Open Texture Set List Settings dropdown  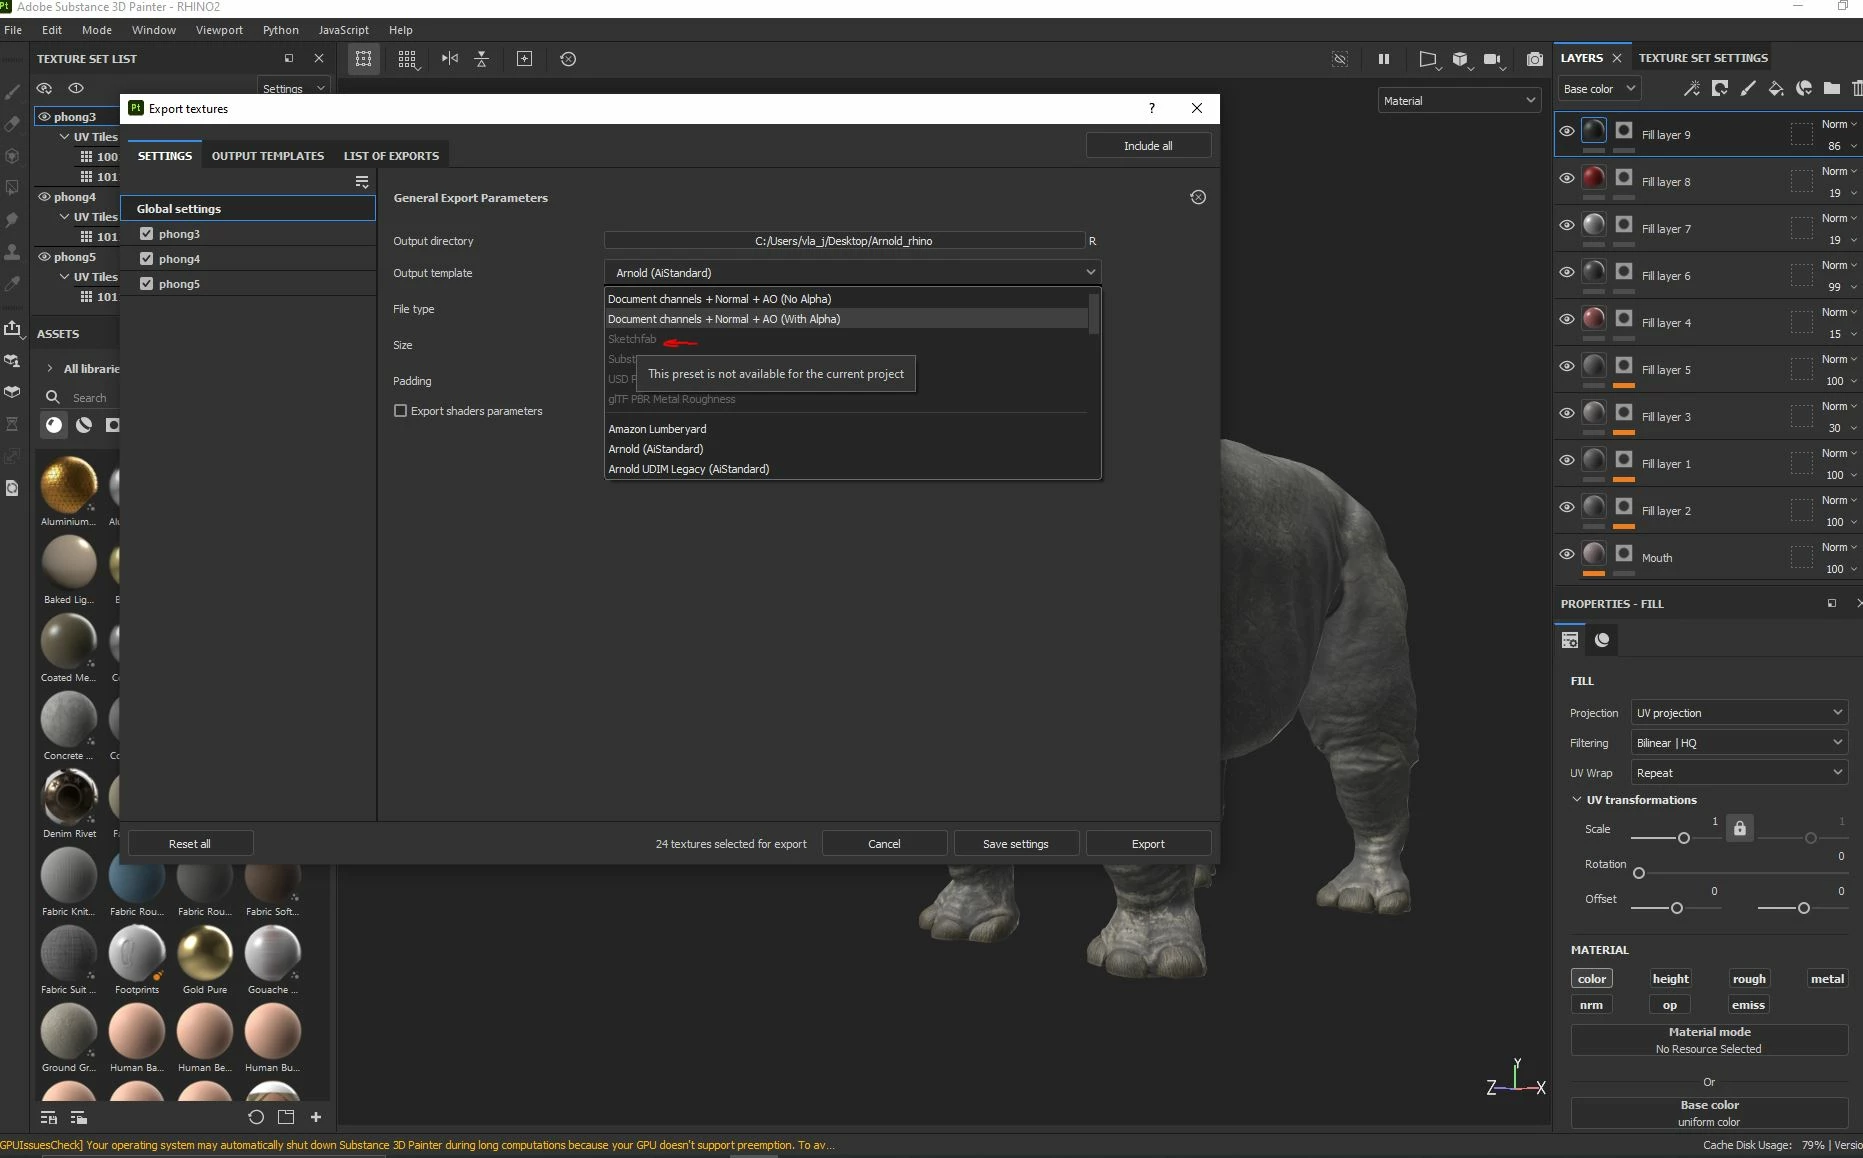pyautogui.click(x=293, y=88)
